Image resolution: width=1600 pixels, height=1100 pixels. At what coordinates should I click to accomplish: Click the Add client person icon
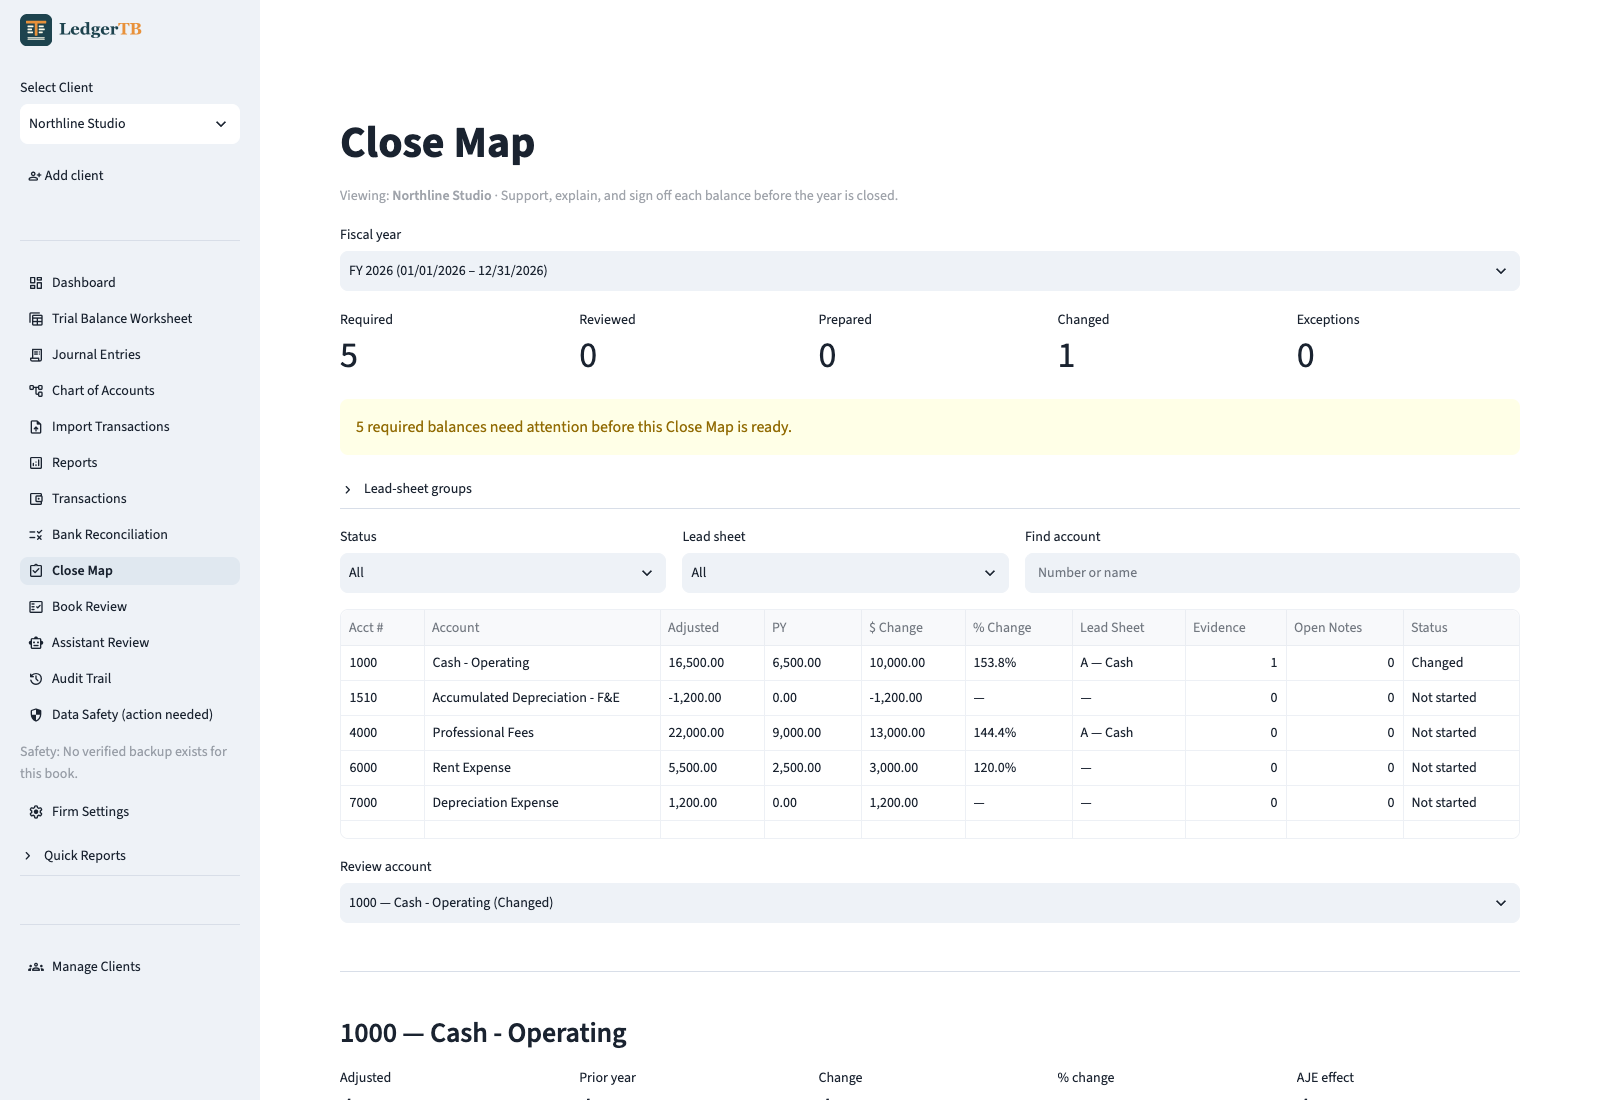point(35,176)
